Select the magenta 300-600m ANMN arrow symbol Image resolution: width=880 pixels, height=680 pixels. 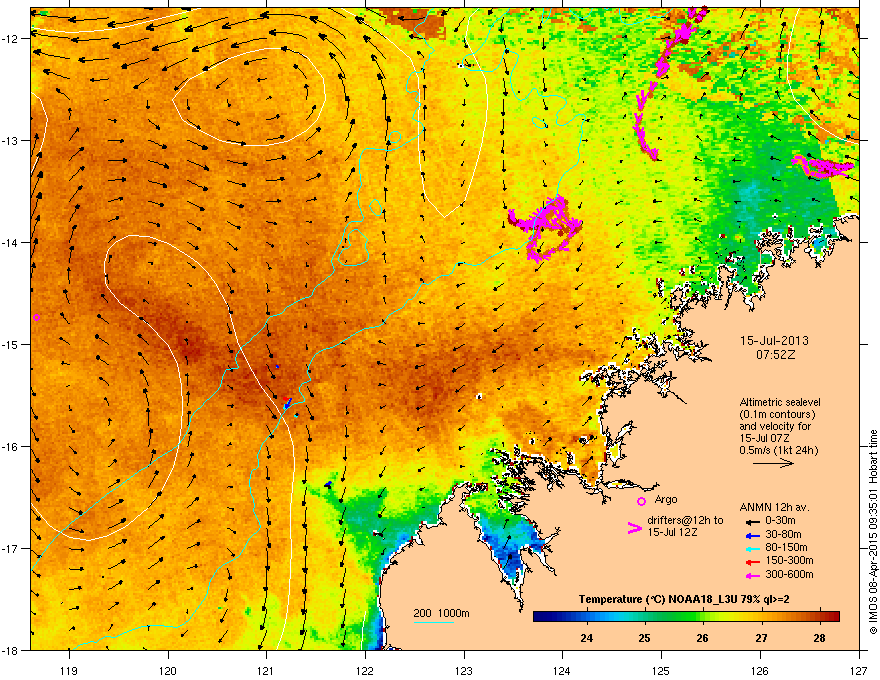pyautogui.click(x=751, y=575)
